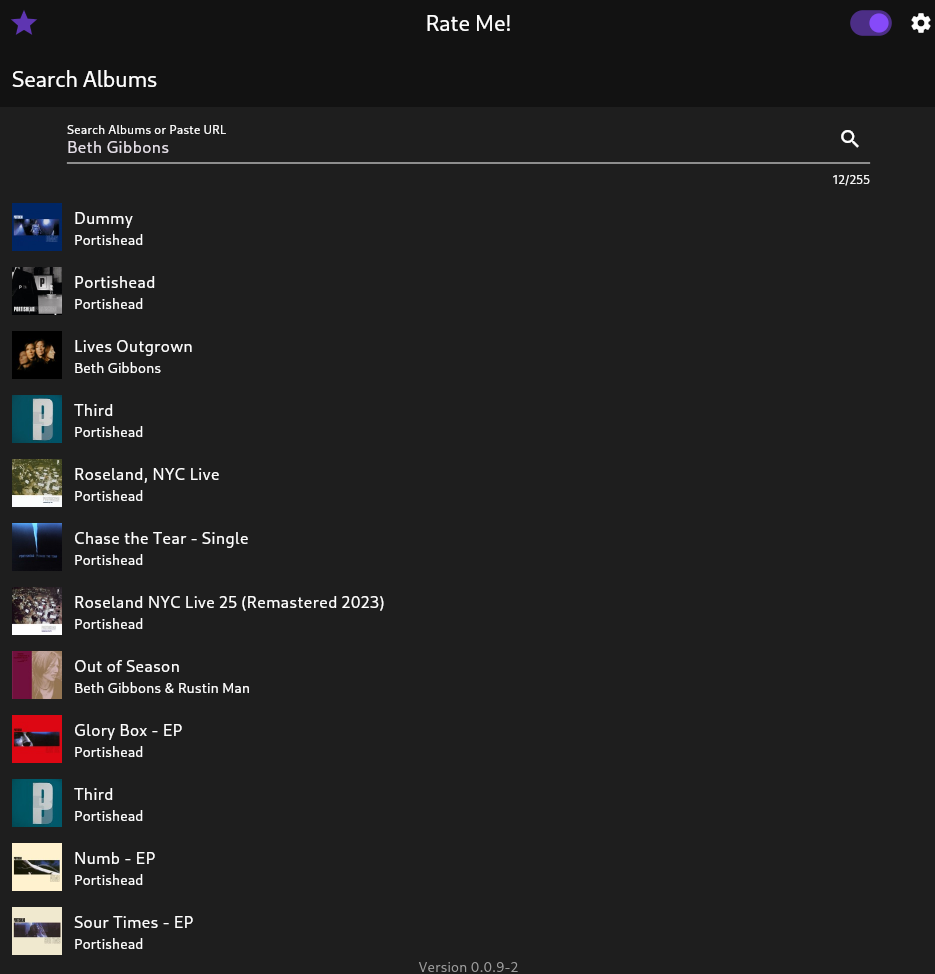Select Out of Season title

pos(127,666)
